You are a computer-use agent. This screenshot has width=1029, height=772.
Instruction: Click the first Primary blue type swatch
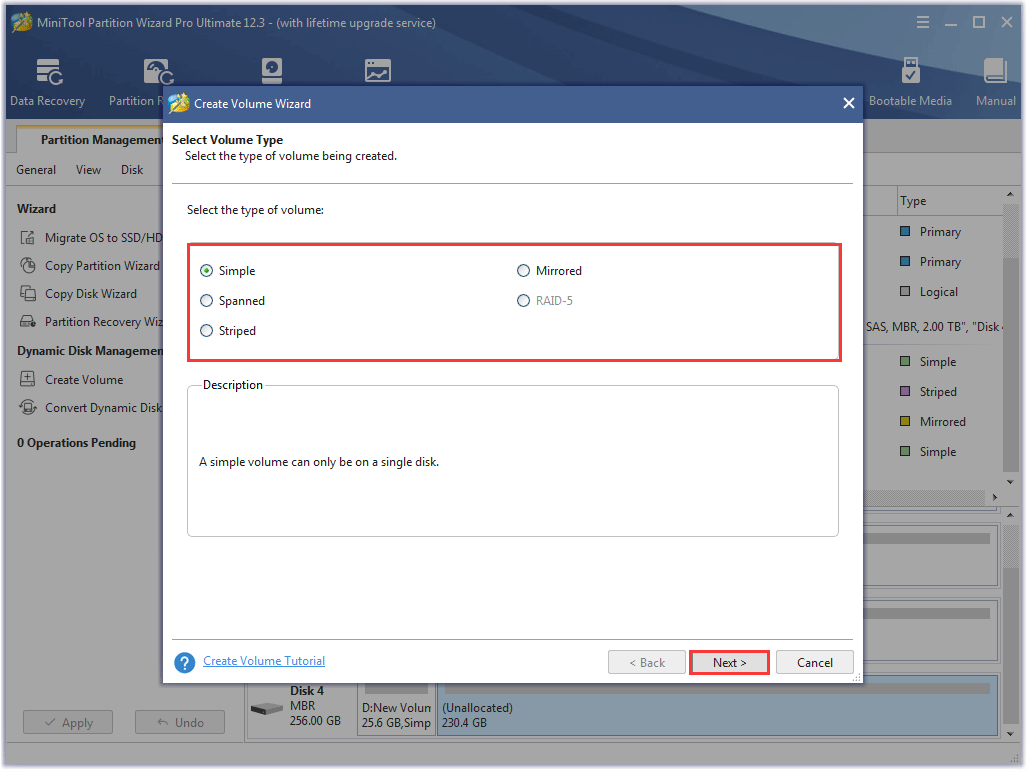pos(905,231)
